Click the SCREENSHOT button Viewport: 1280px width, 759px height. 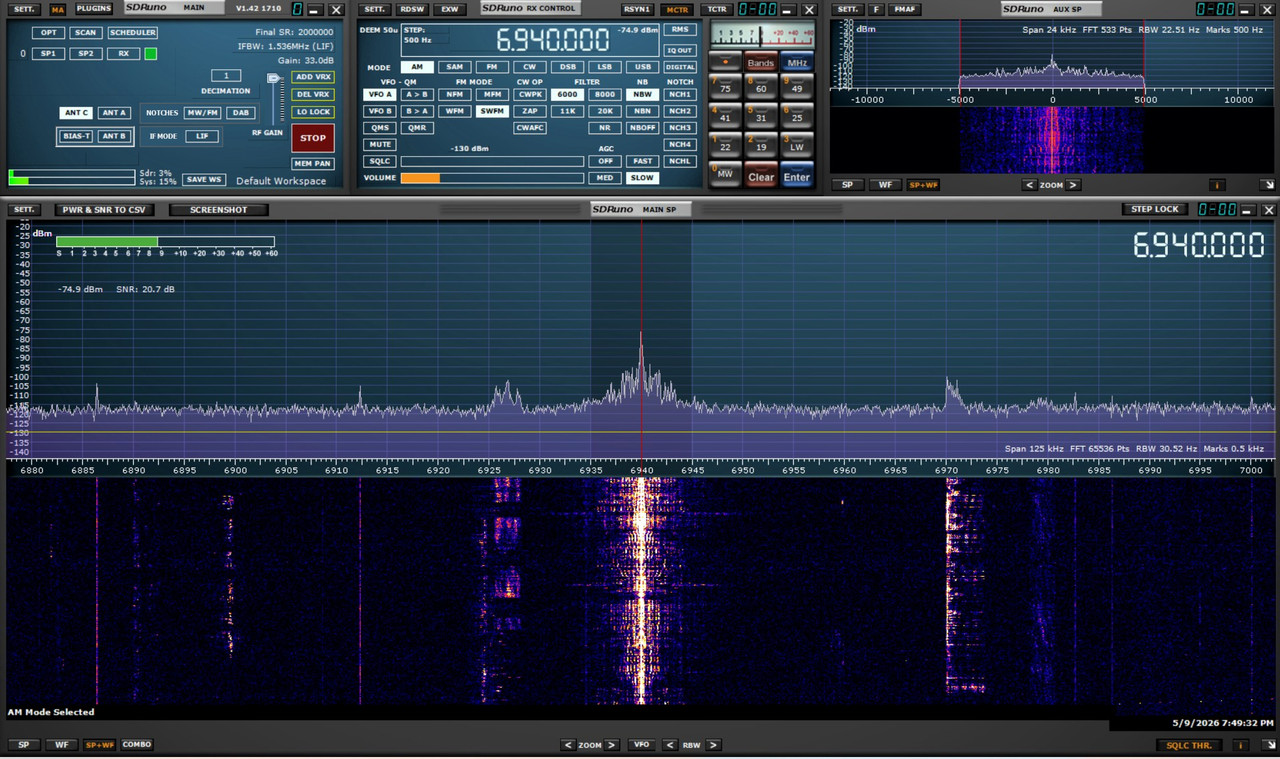(x=219, y=210)
